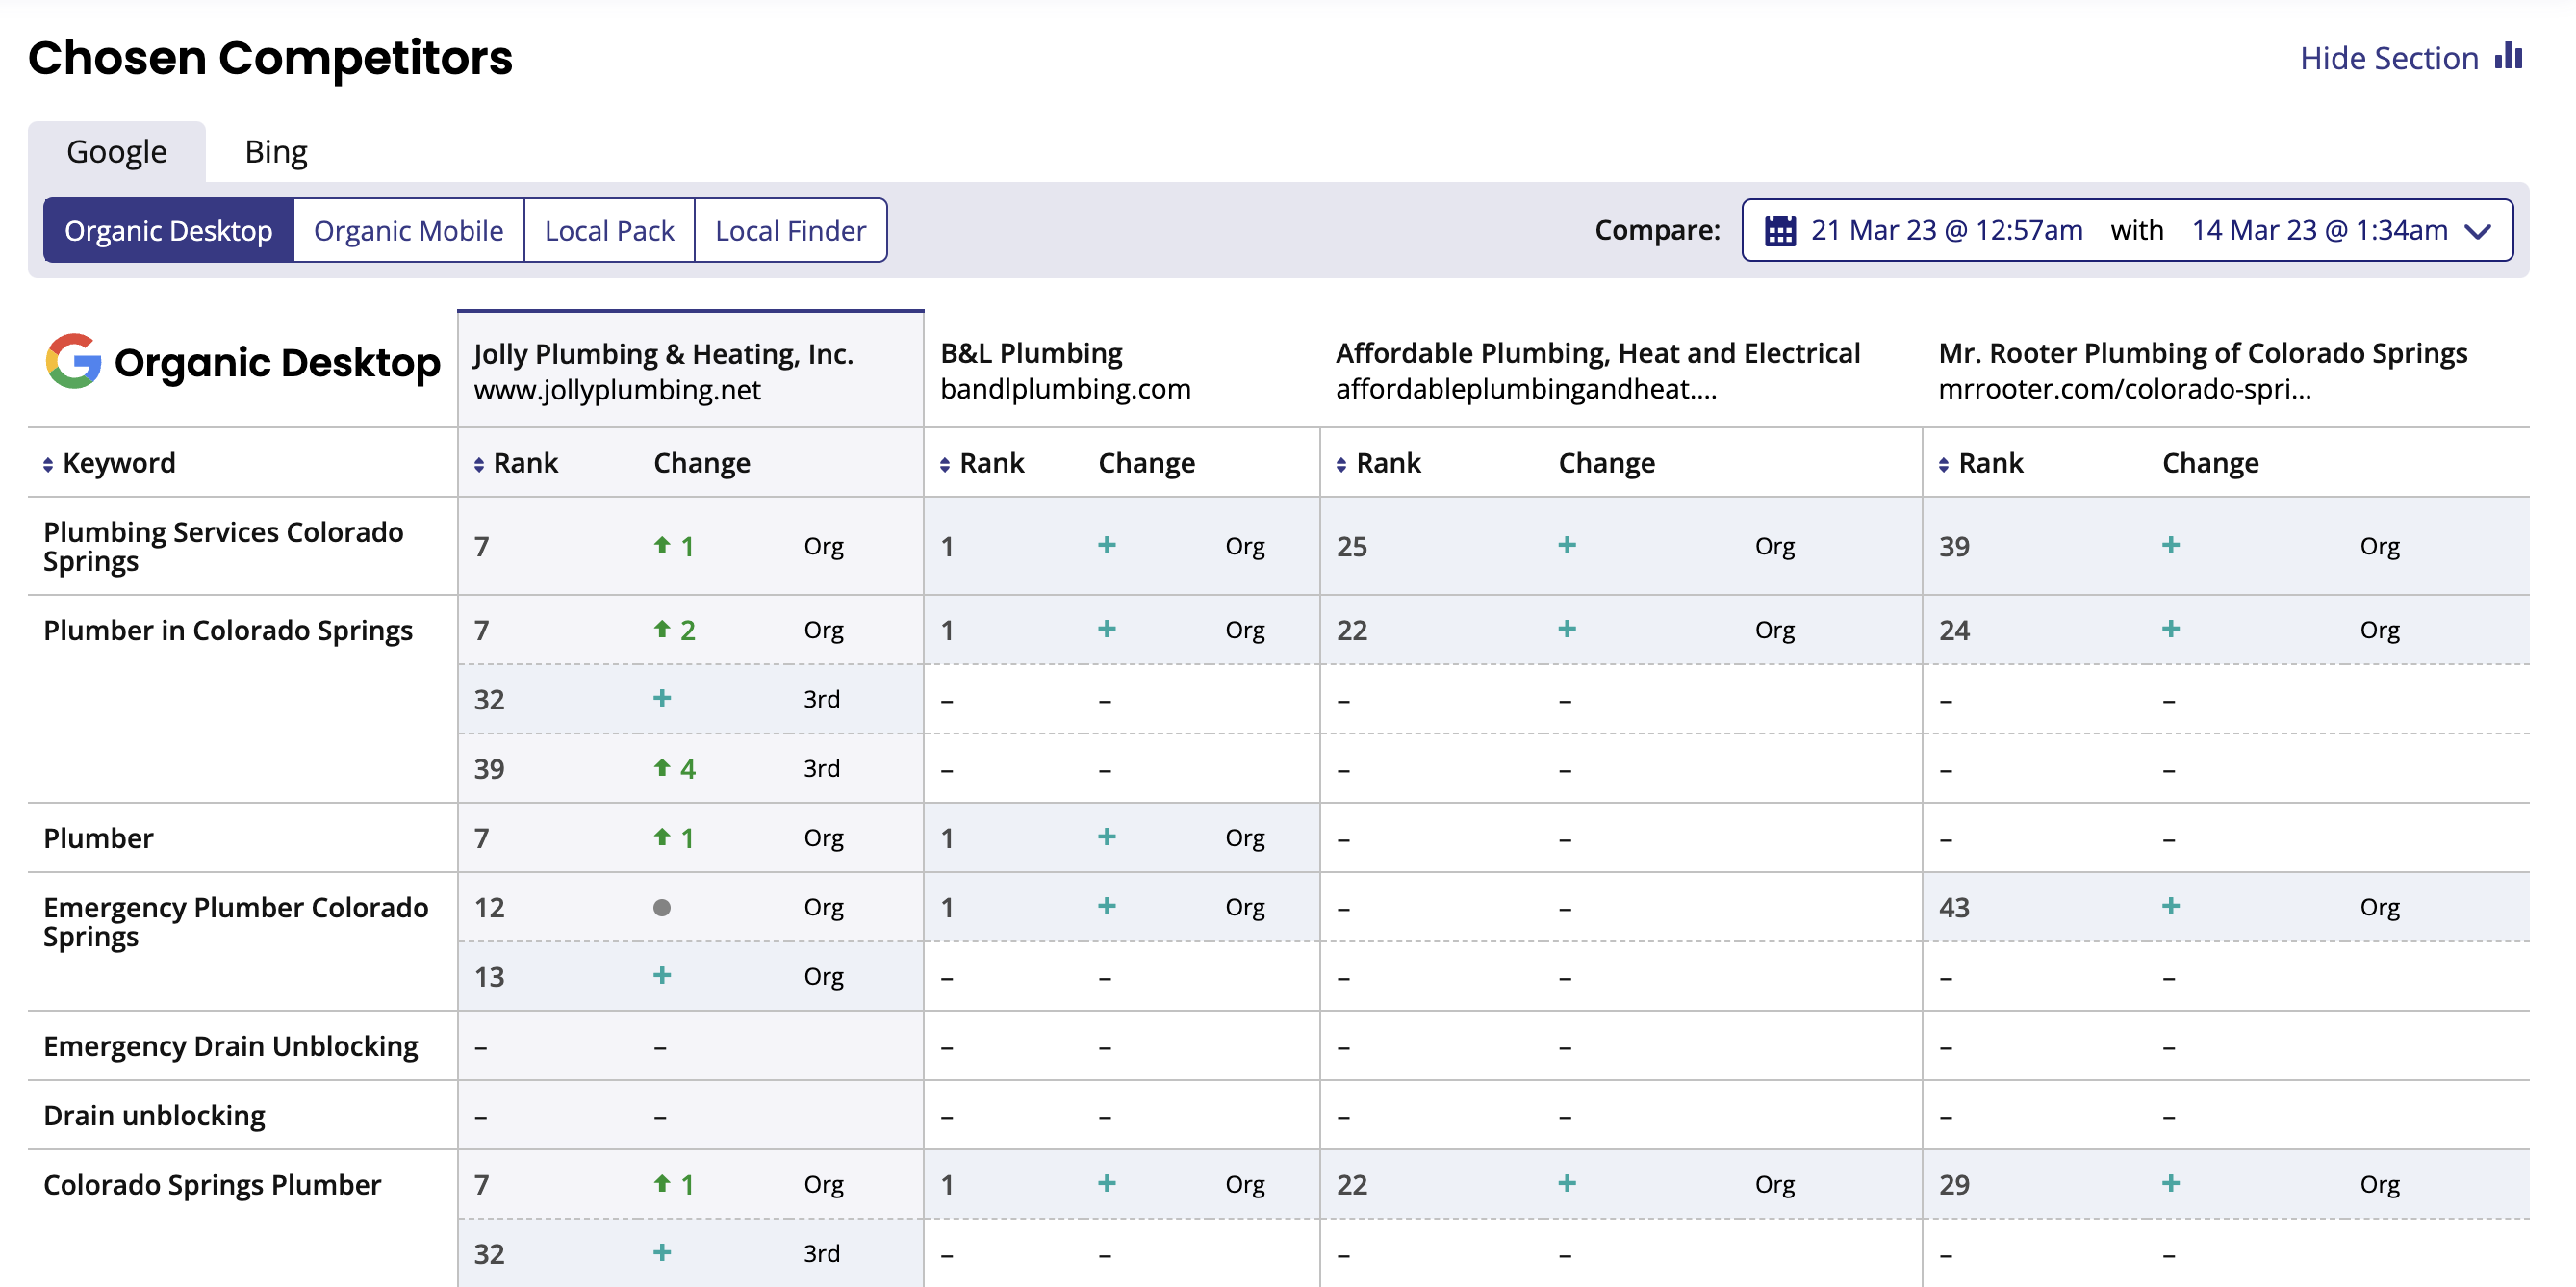The width and height of the screenshot is (2576, 1287).
Task: Switch to the Bing tab
Action: [276, 152]
